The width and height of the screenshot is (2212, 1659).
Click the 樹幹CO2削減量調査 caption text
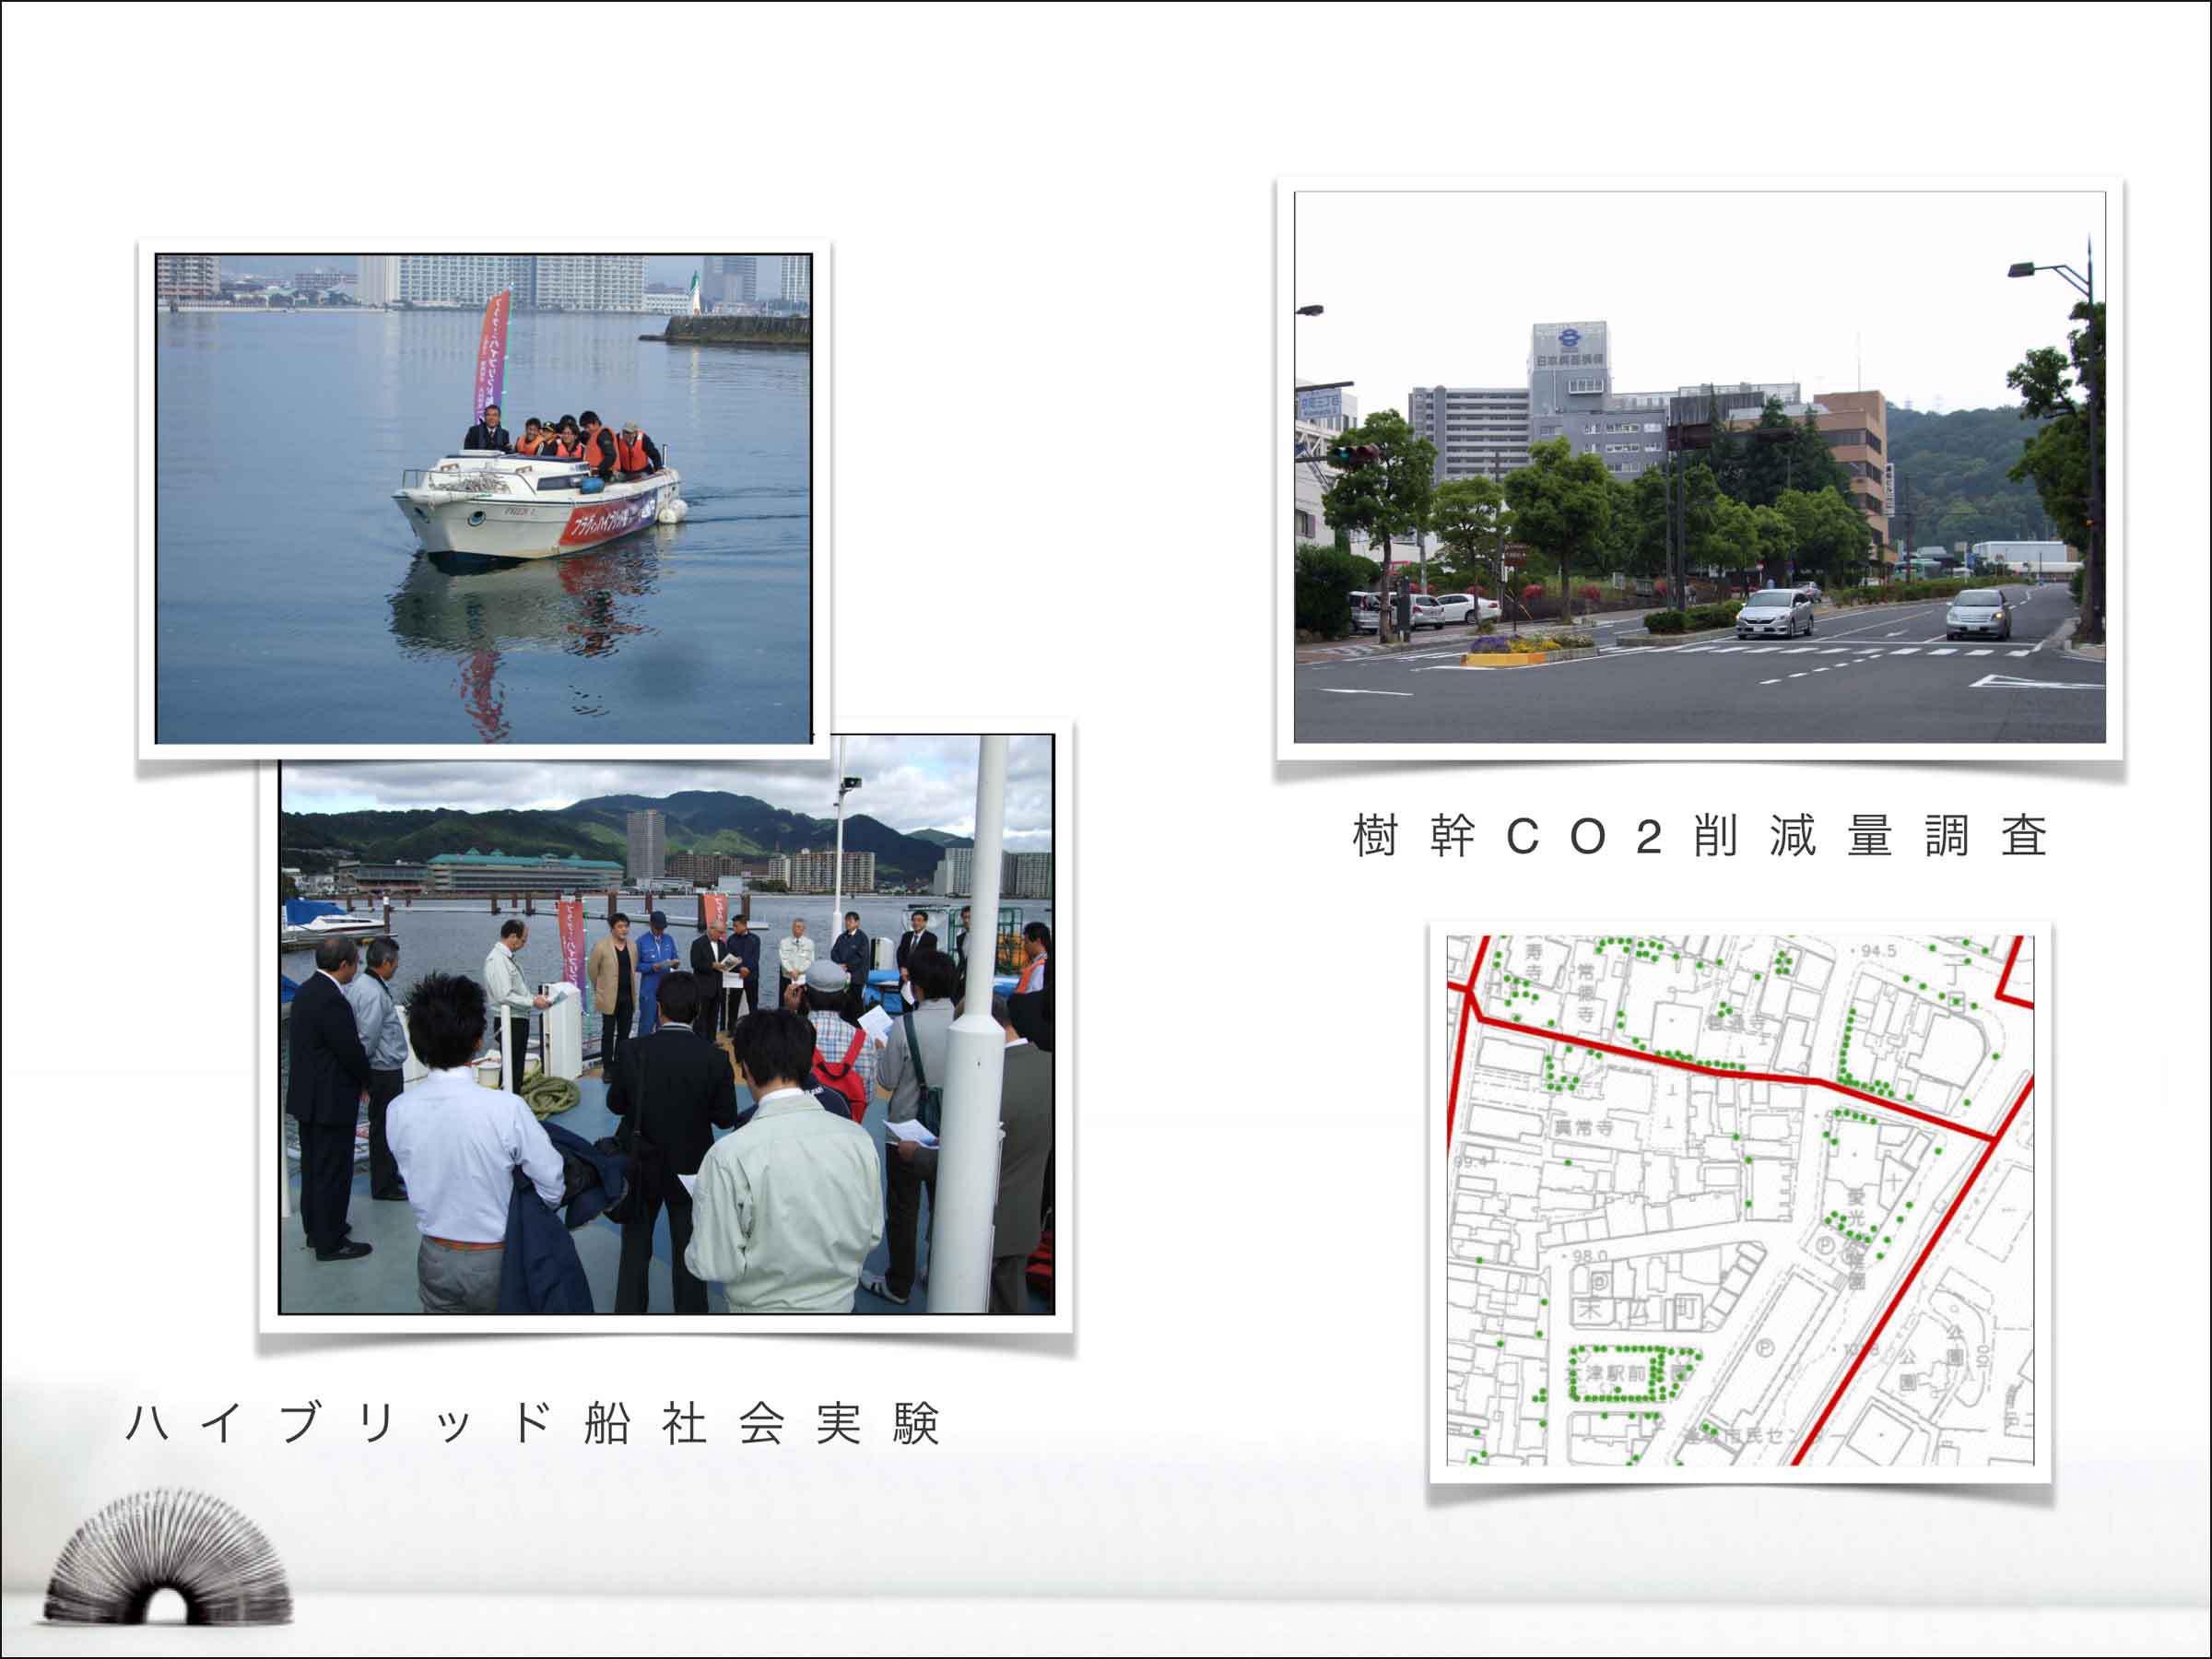1699,836
